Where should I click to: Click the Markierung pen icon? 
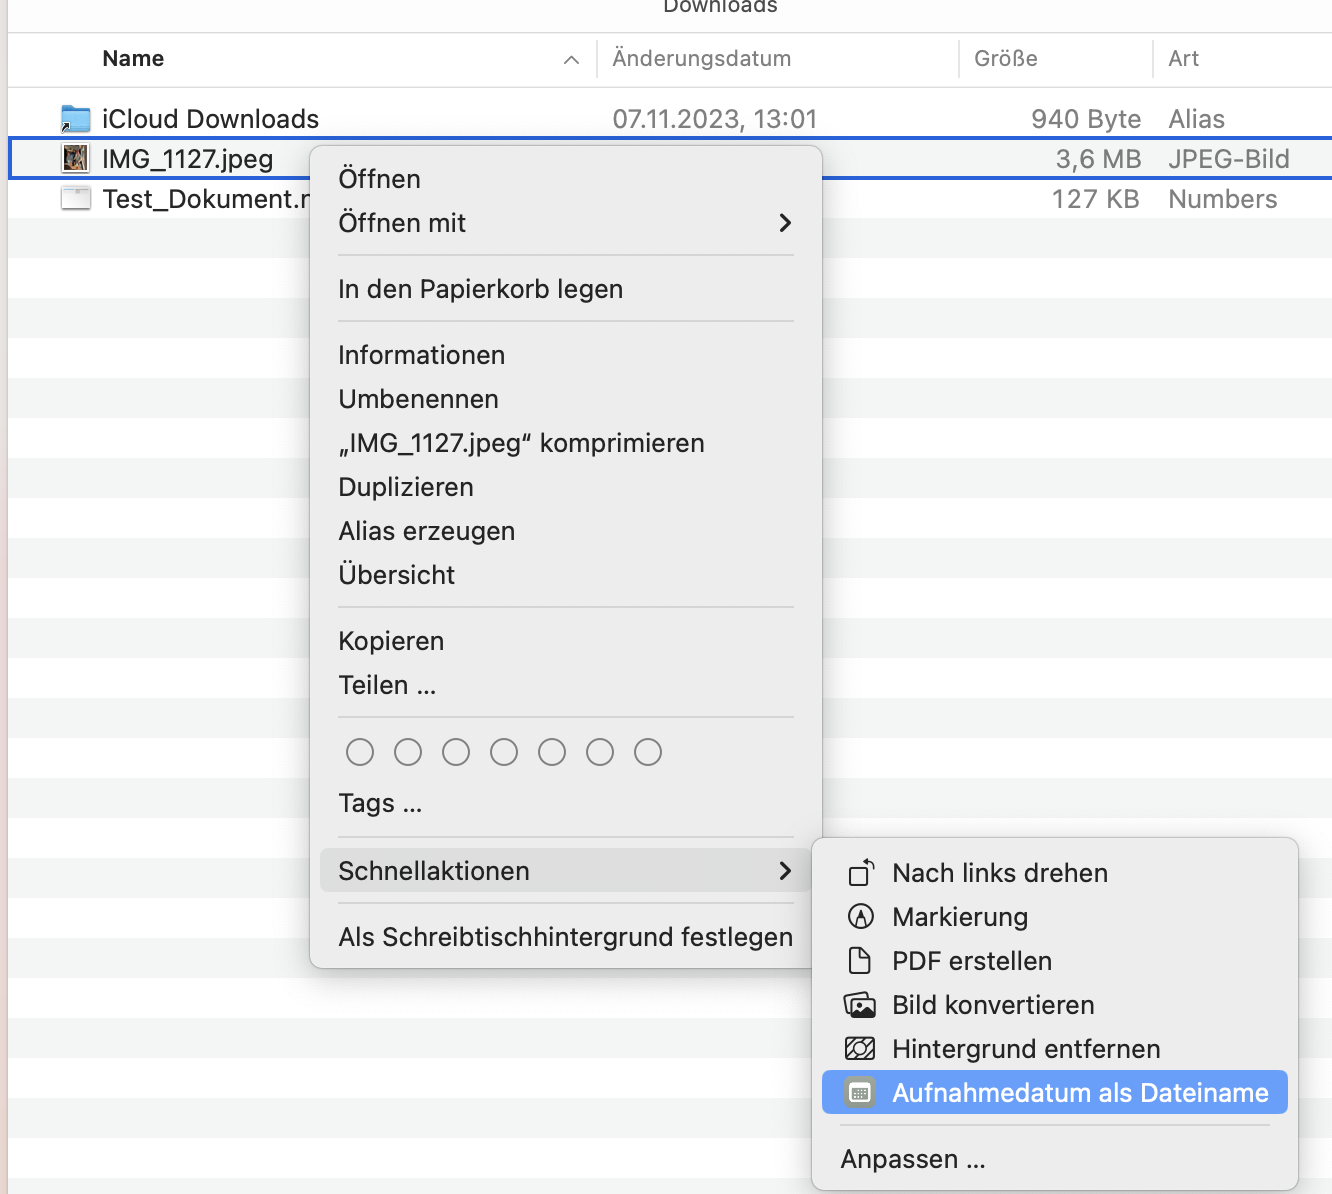coord(861,917)
